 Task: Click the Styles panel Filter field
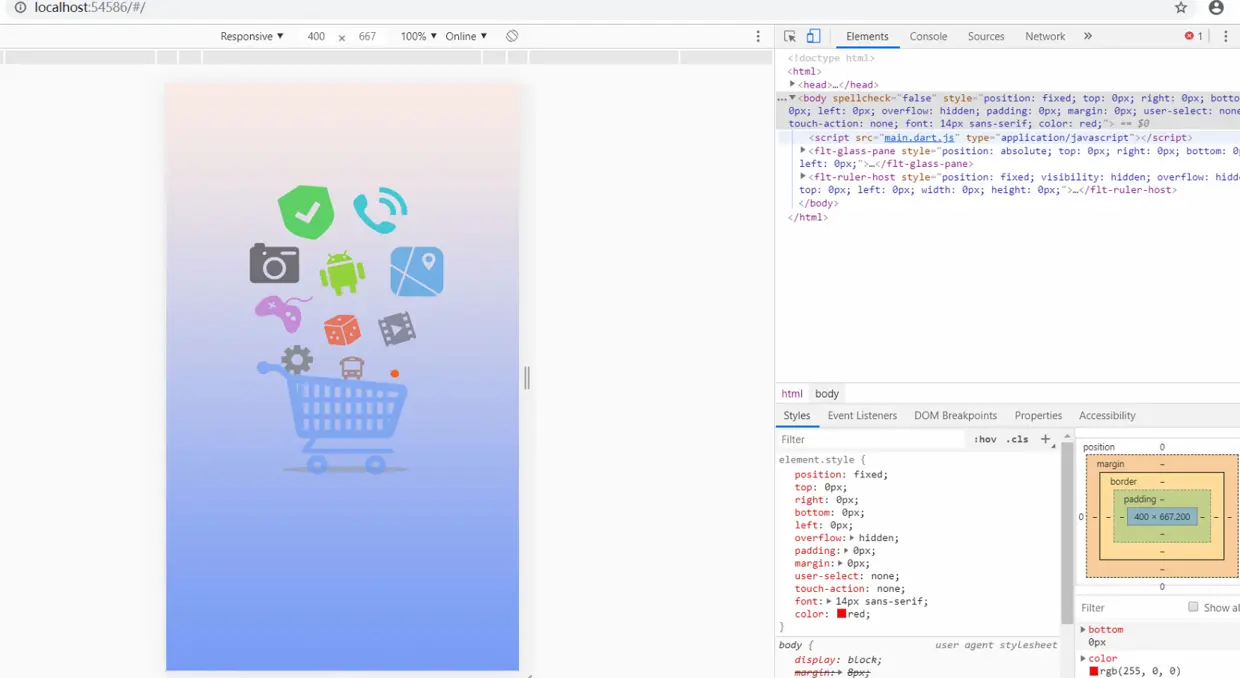(x=870, y=439)
